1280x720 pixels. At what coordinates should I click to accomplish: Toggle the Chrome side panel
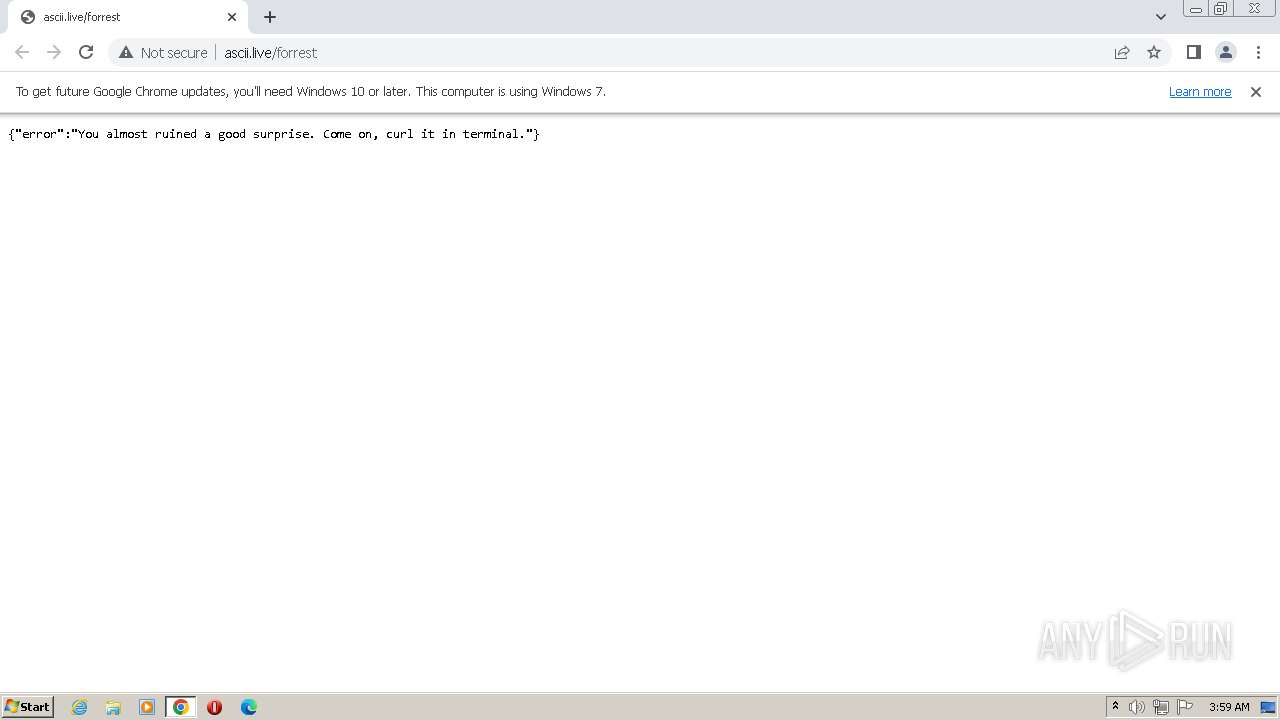(1193, 52)
